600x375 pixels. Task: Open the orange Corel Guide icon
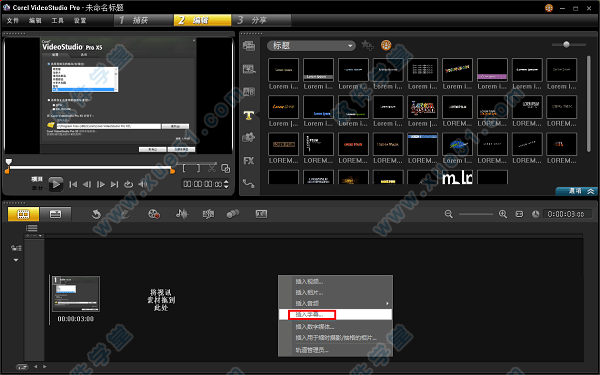(386, 46)
